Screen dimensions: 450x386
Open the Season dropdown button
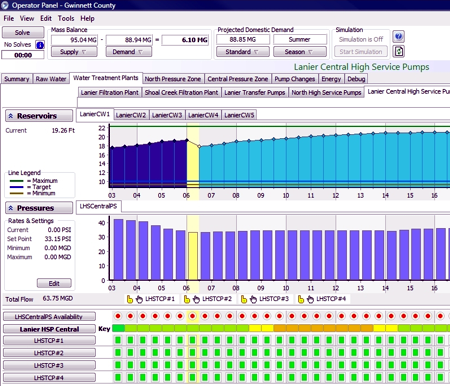coord(300,52)
